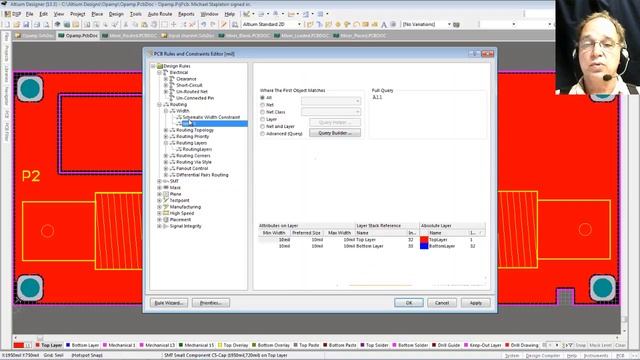
Task: Switch to the Top Overlay layer tab
Action: click(x=233, y=345)
